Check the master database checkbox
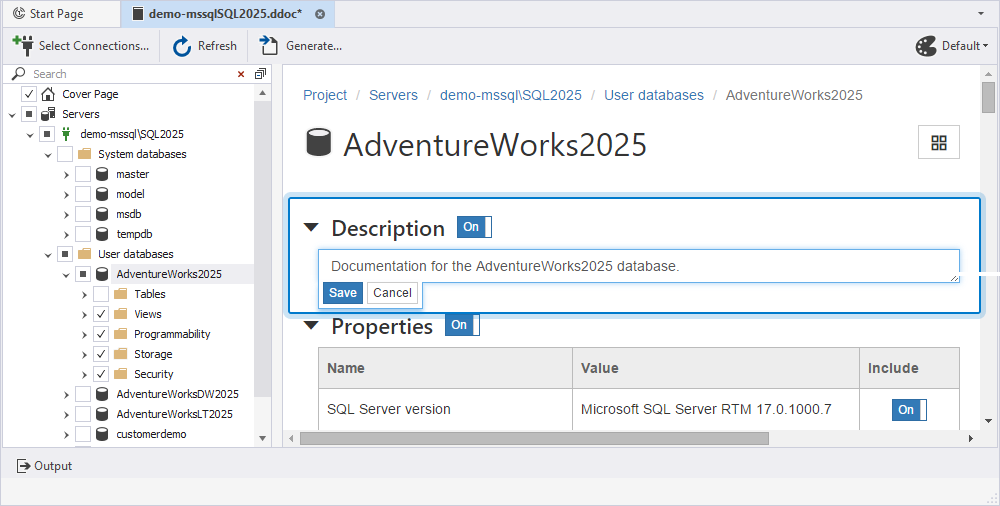The width and height of the screenshot is (1000, 506). 83,174
